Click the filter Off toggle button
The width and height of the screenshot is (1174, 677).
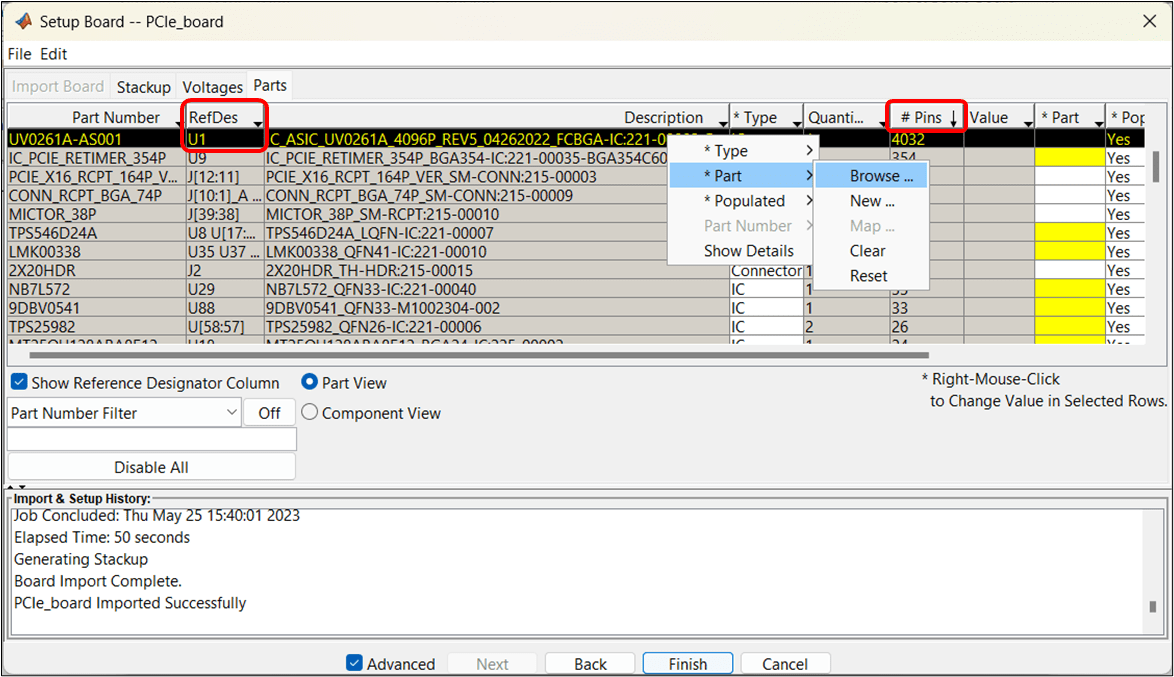tap(269, 413)
